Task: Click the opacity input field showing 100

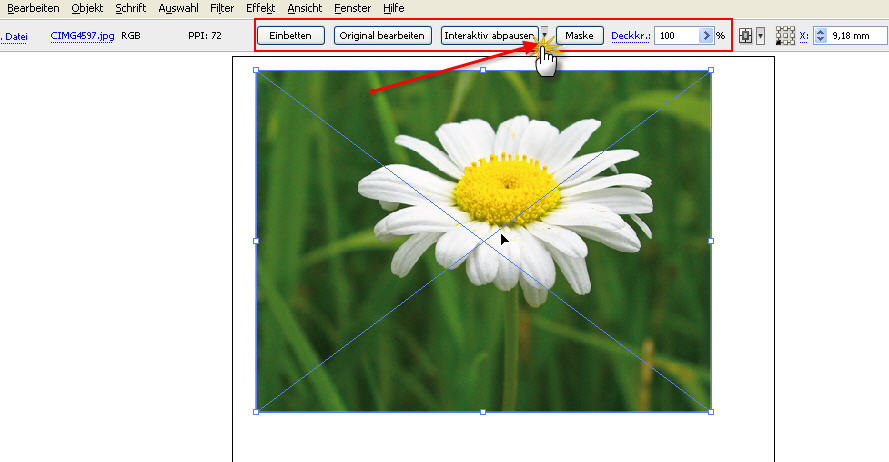Action: coord(676,36)
